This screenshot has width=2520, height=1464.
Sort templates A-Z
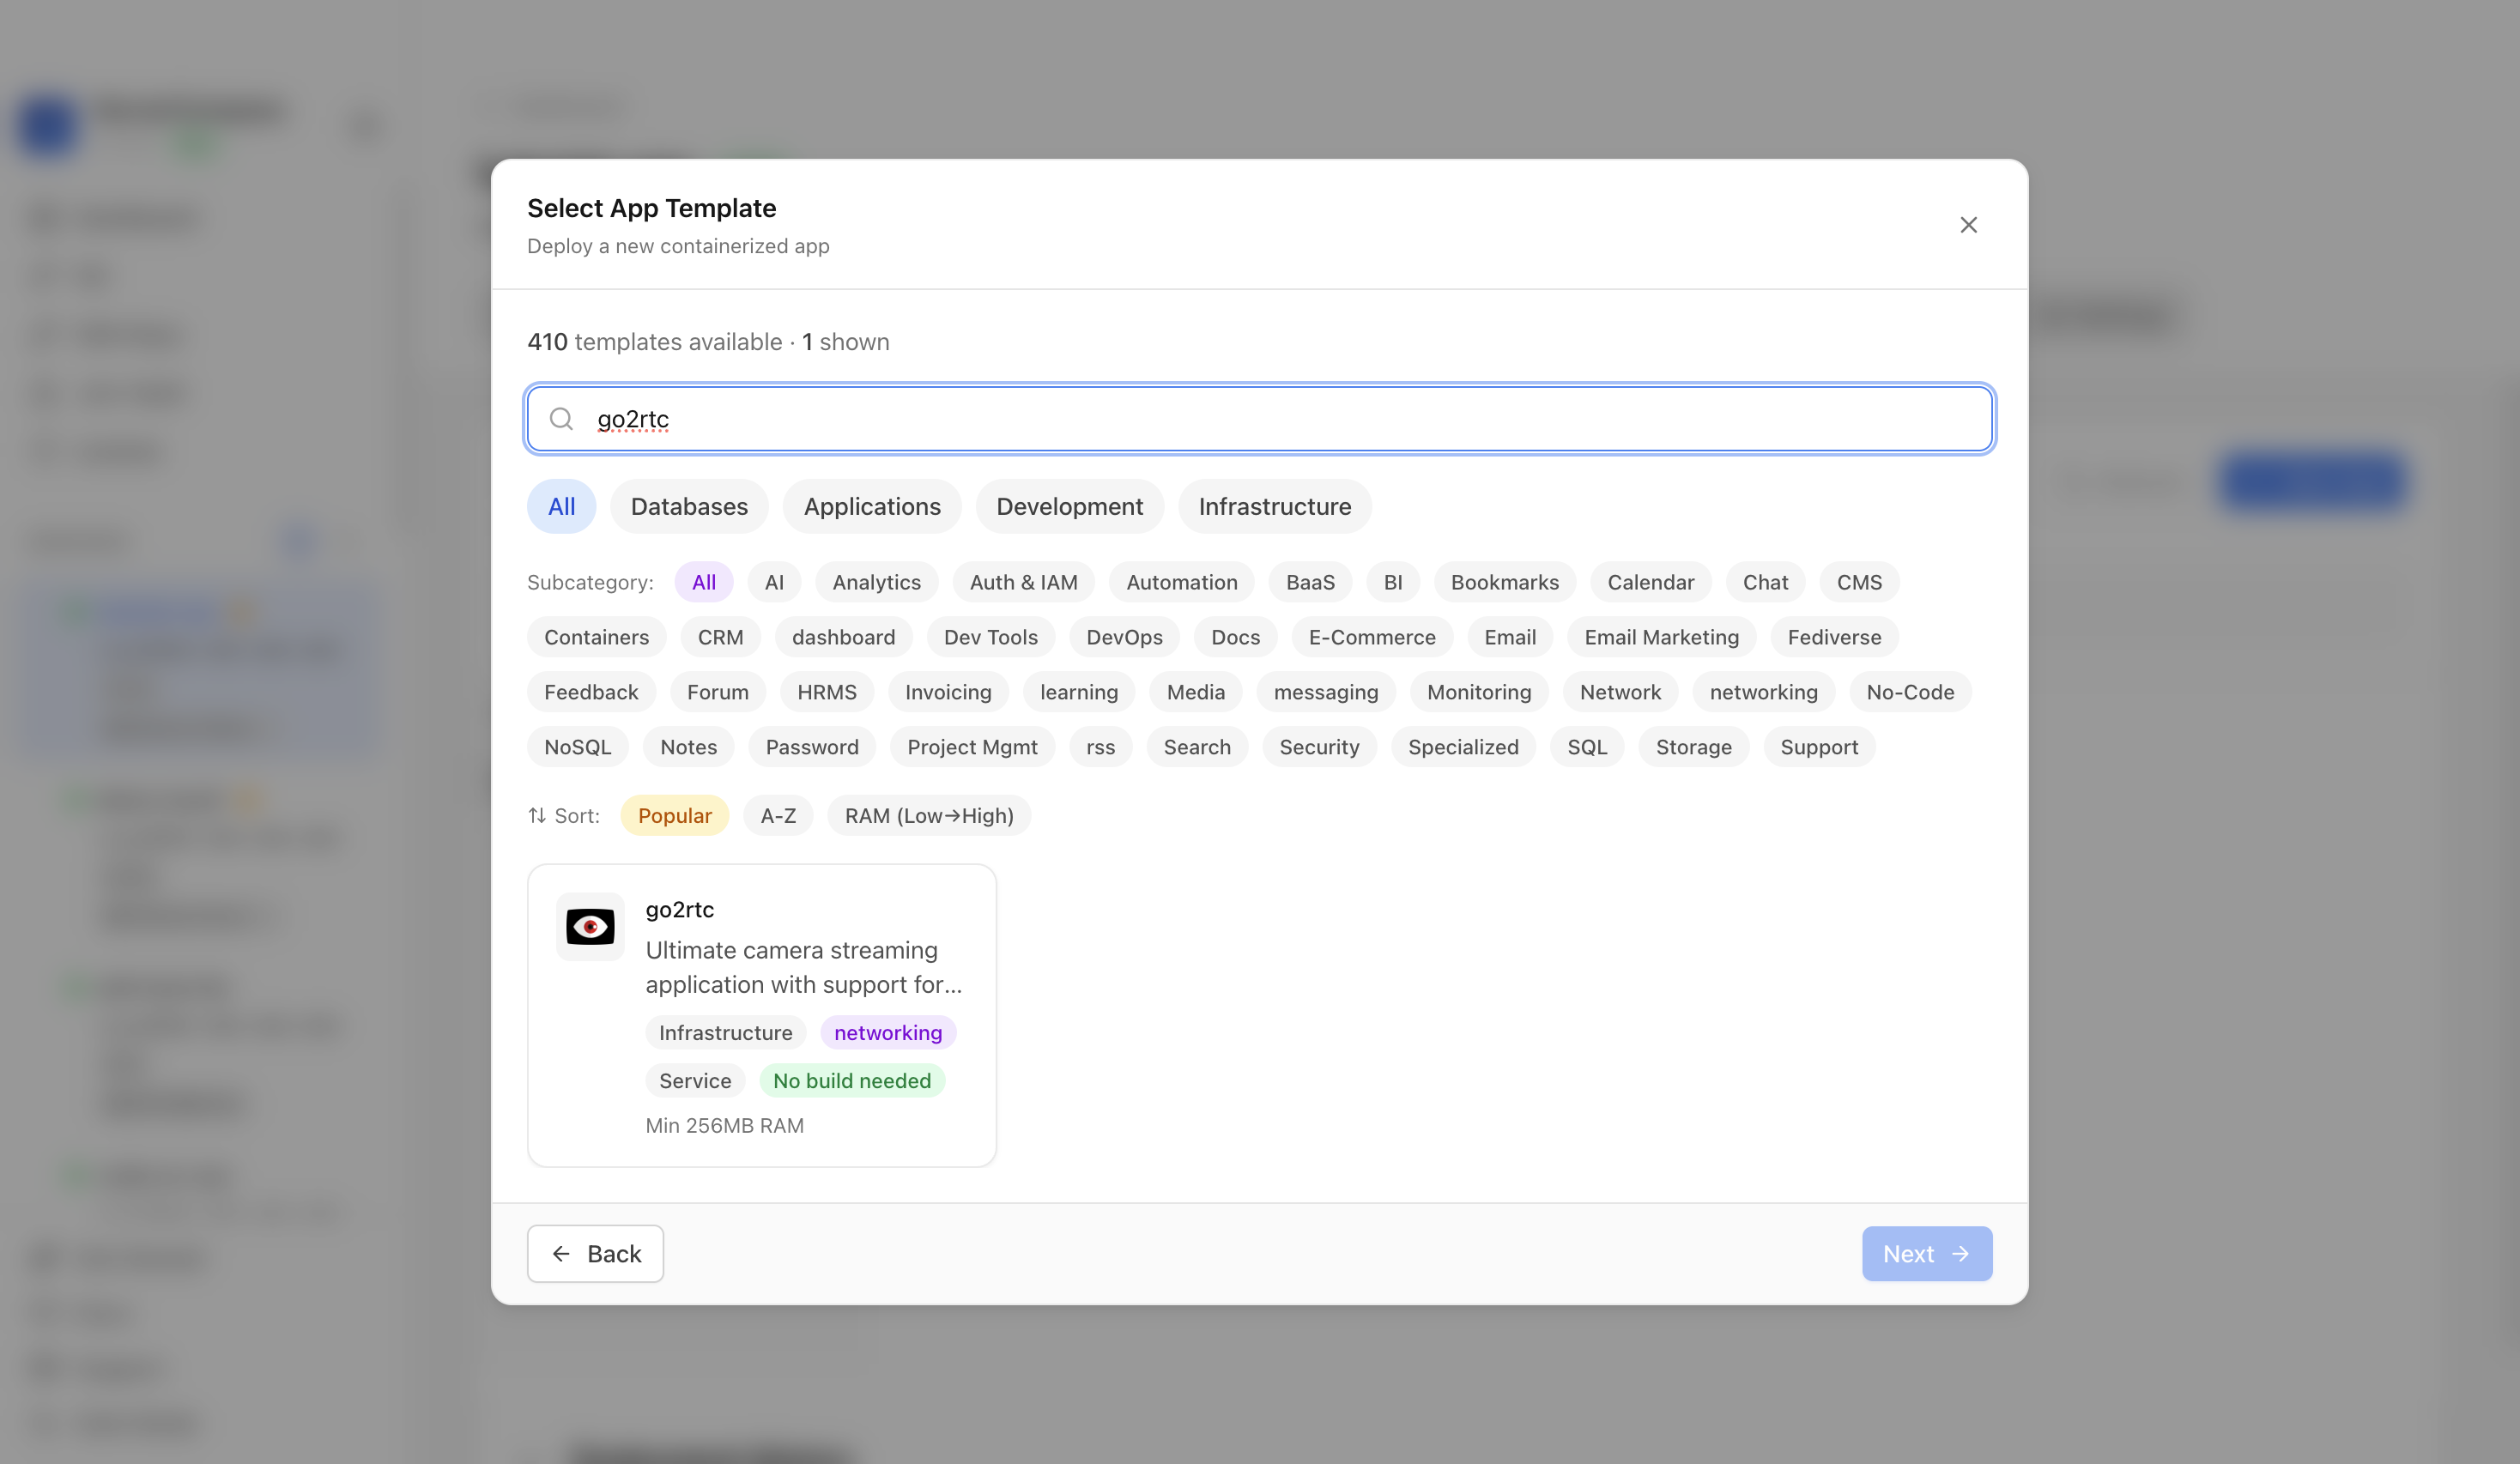click(778, 815)
